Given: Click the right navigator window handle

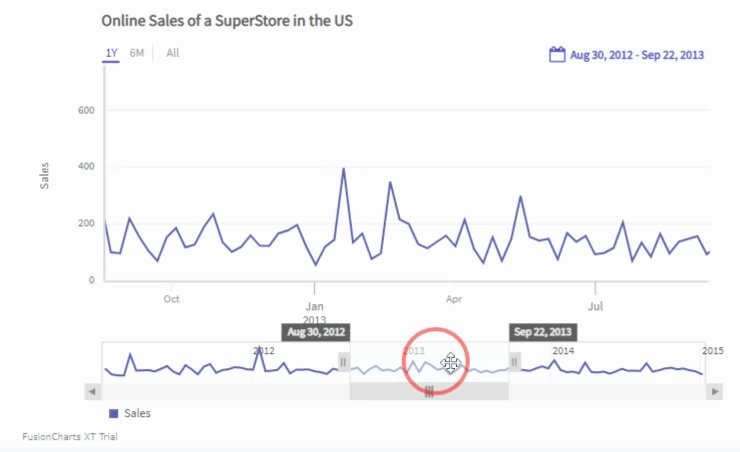Looking at the screenshot, I should pyautogui.click(x=515, y=361).
